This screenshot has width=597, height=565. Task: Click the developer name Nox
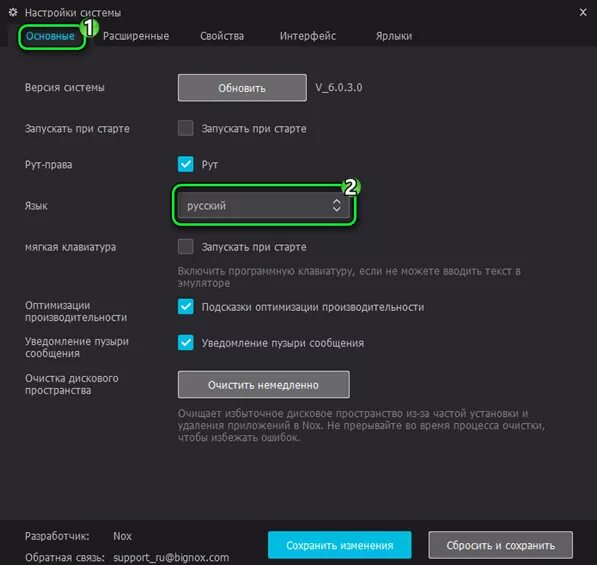pos(122,536)
